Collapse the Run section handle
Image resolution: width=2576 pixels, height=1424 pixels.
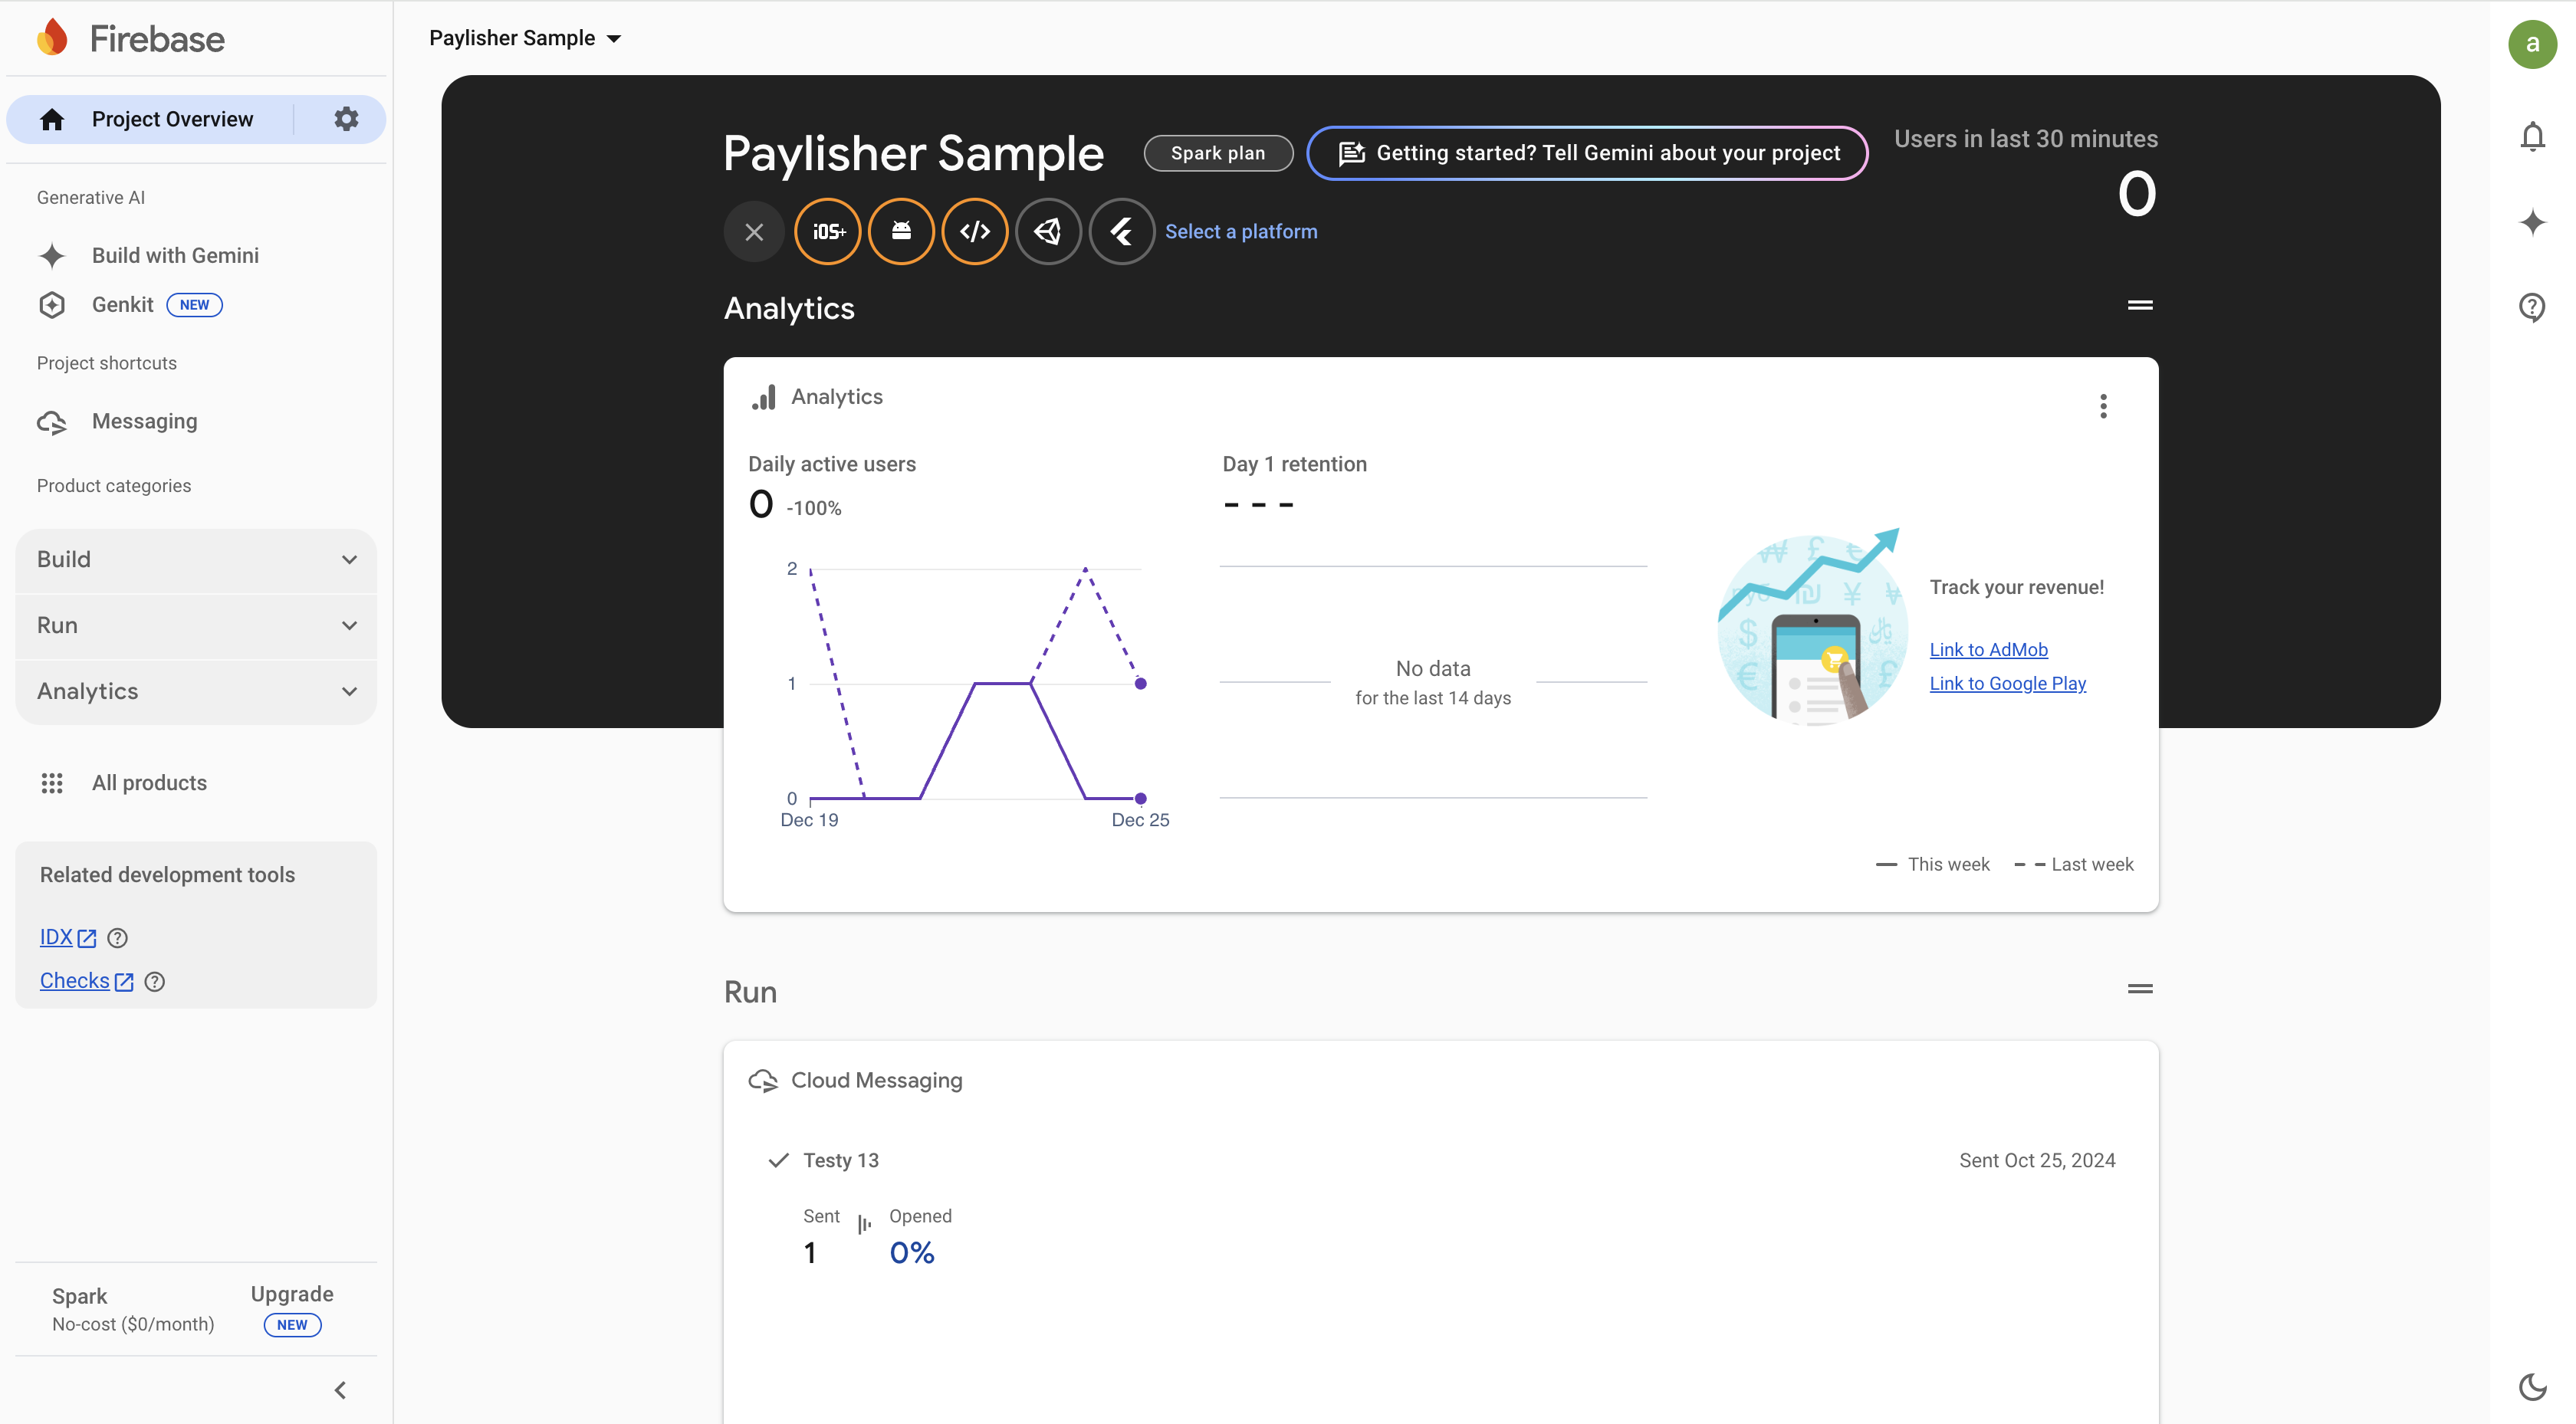pos(2140,989)
